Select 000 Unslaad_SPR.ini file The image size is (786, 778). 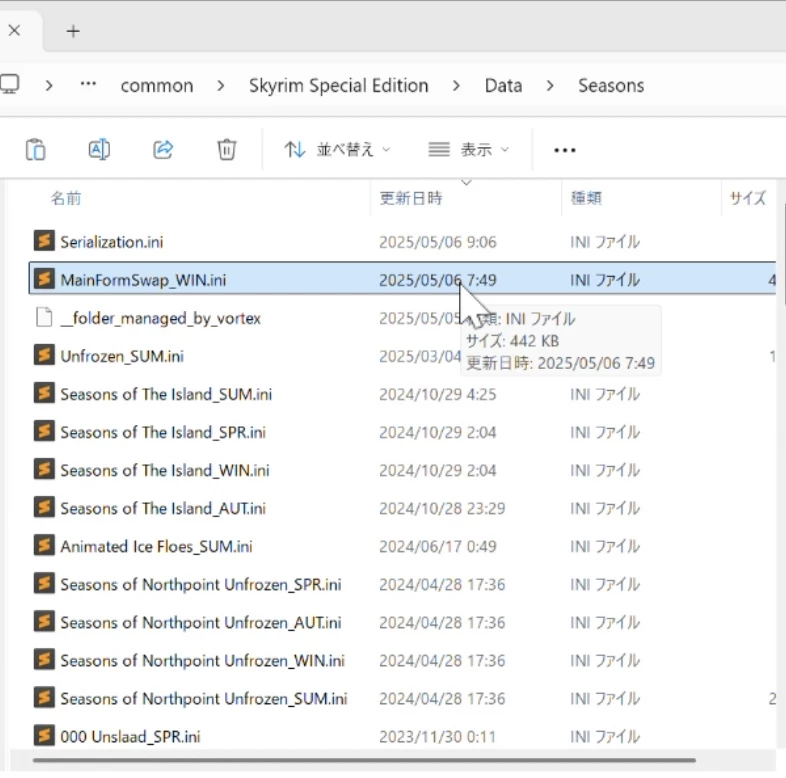[403, 736]
